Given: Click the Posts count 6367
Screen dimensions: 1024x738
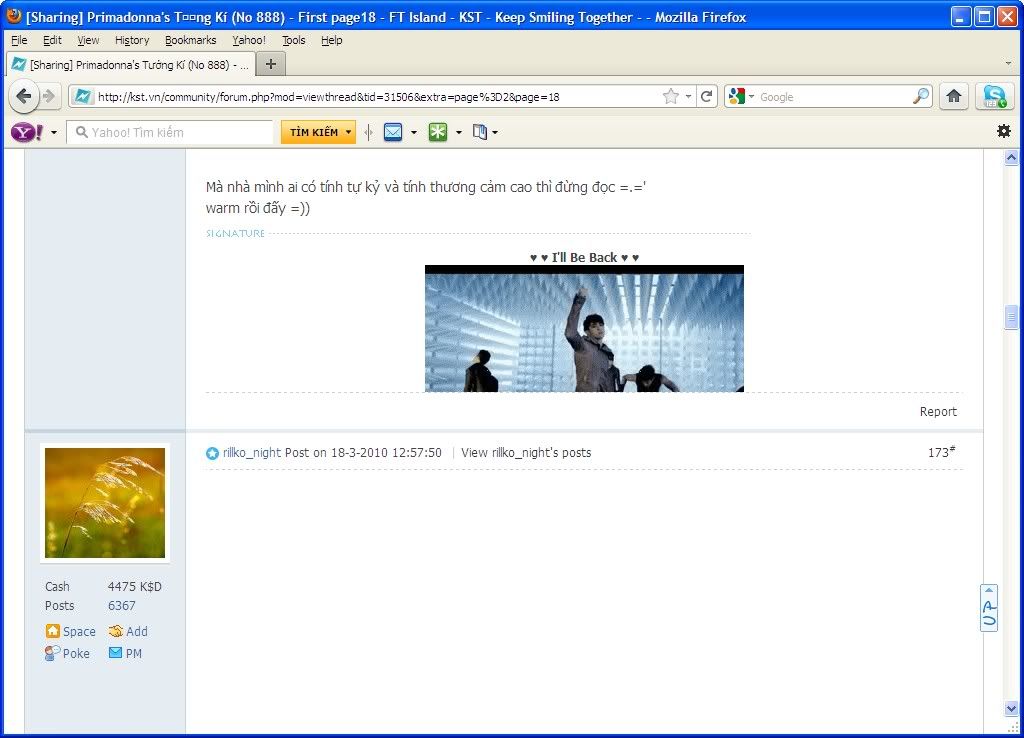Looking at the screenshot, I should coord(122,606).
